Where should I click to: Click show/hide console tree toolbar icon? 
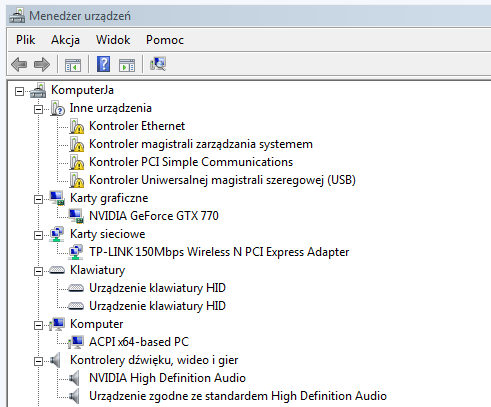pyautogui.click(x=73, y=65)
